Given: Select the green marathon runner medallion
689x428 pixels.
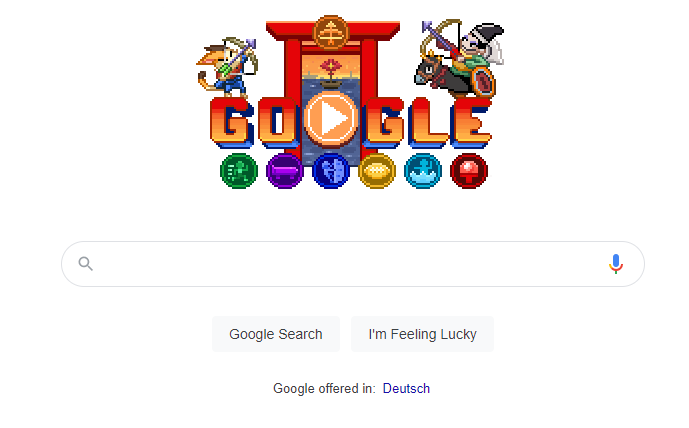Looking at the screenshot, I should click(239, 171).
